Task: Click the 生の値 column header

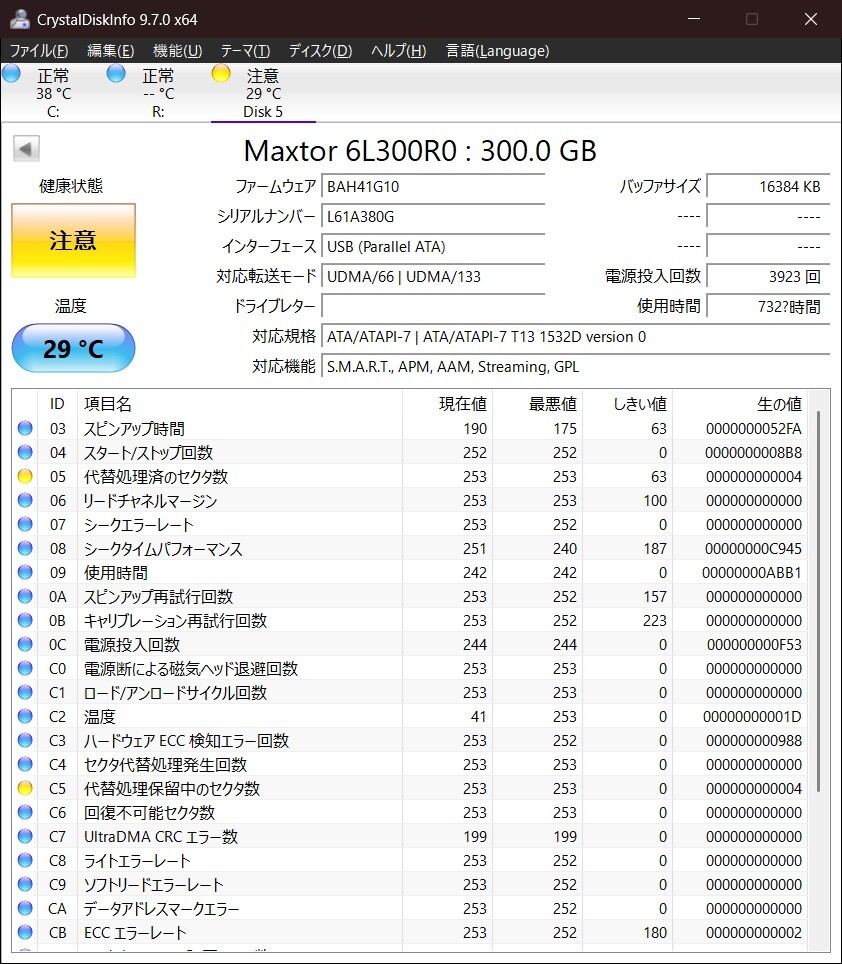Action: point(739,403)
